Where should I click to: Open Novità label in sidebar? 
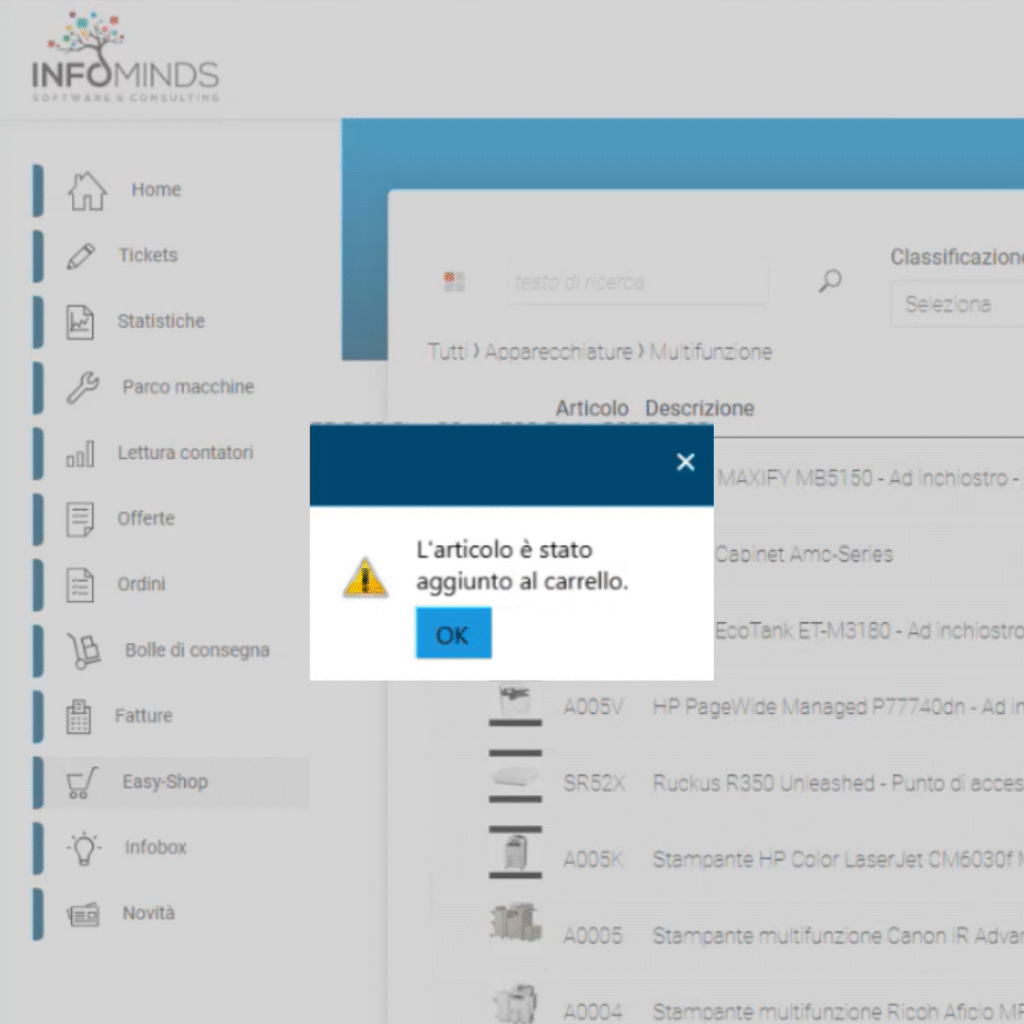point(148,913)
